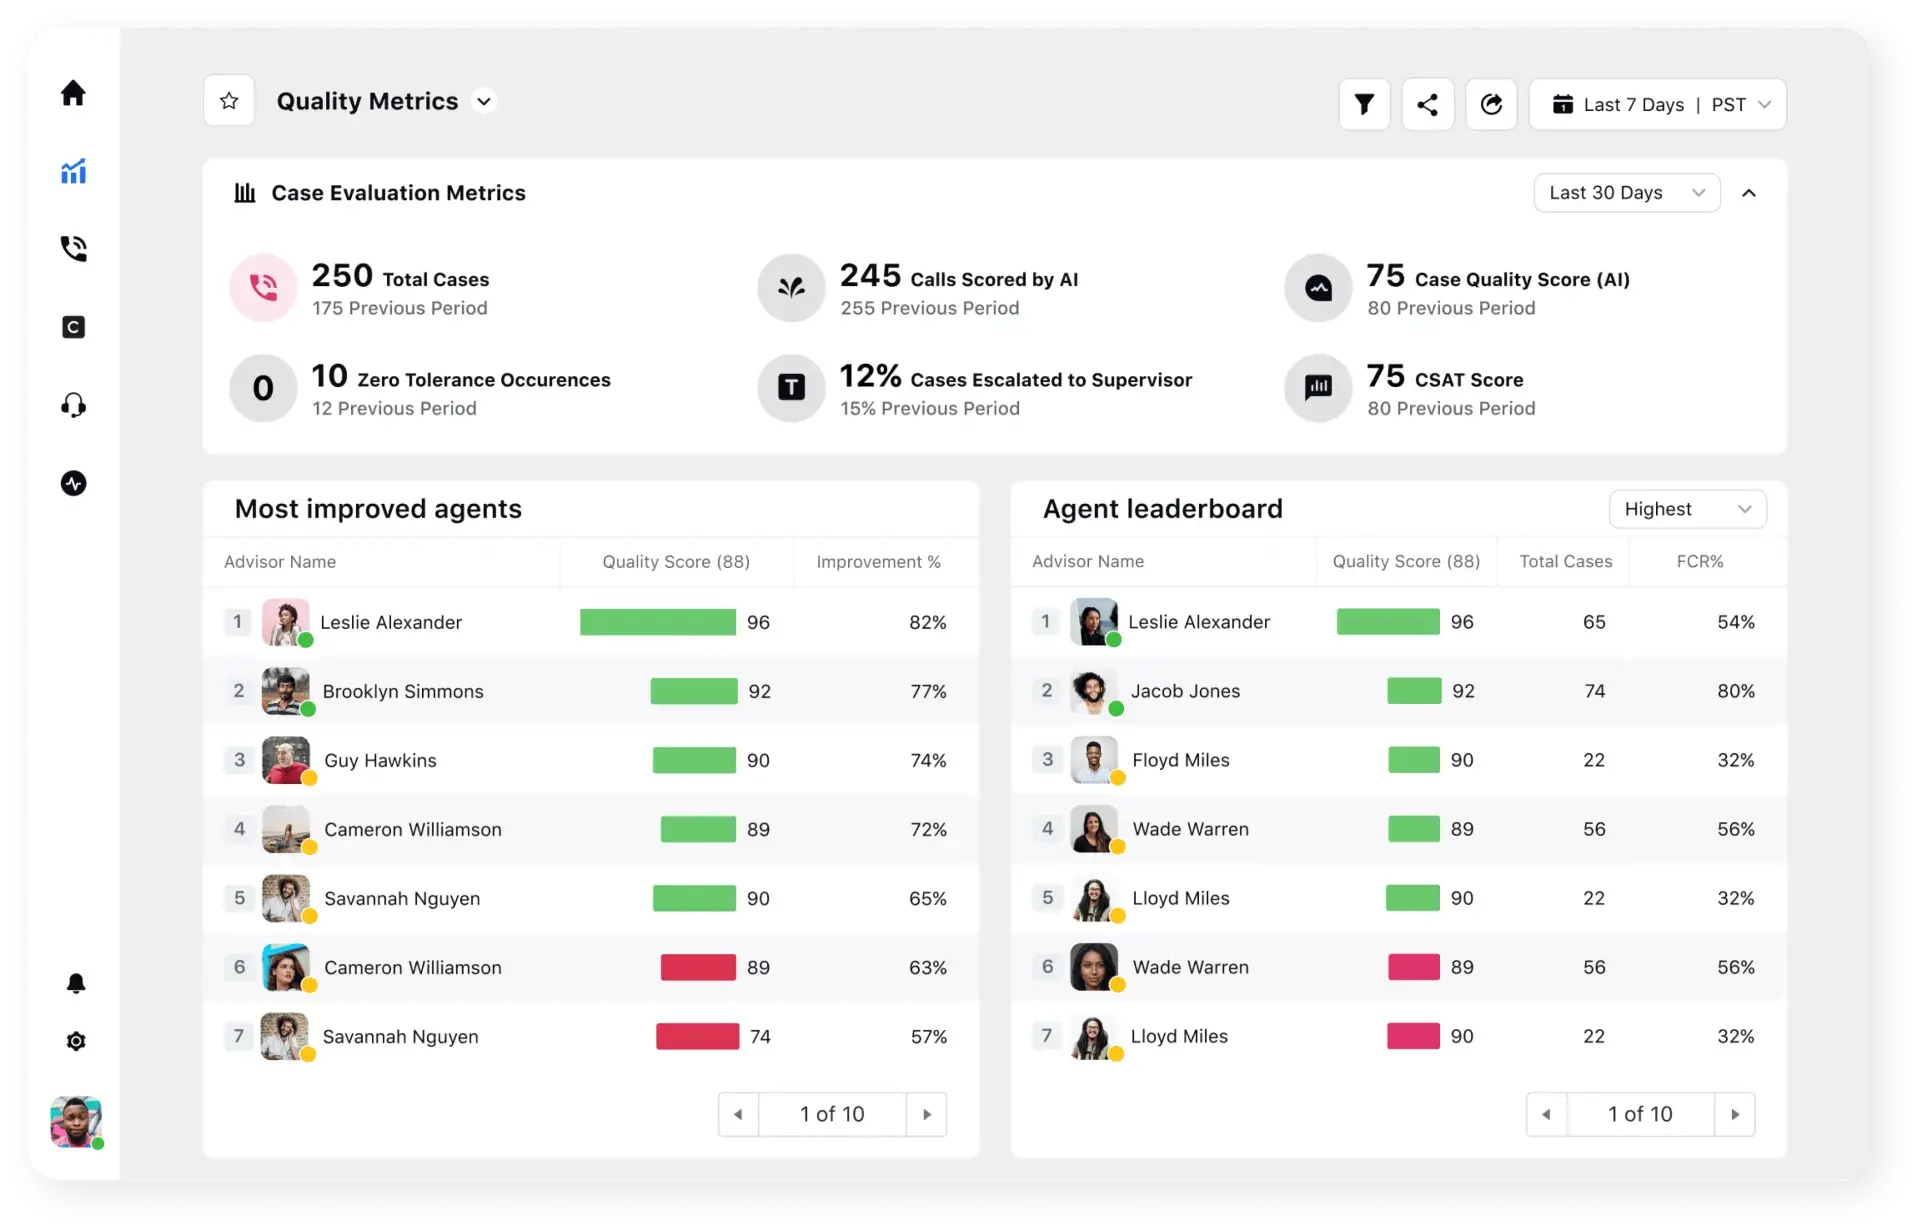1920x1230 pixels.
Task: Select the PST timezone label
Action: [x=1730, y=105]
